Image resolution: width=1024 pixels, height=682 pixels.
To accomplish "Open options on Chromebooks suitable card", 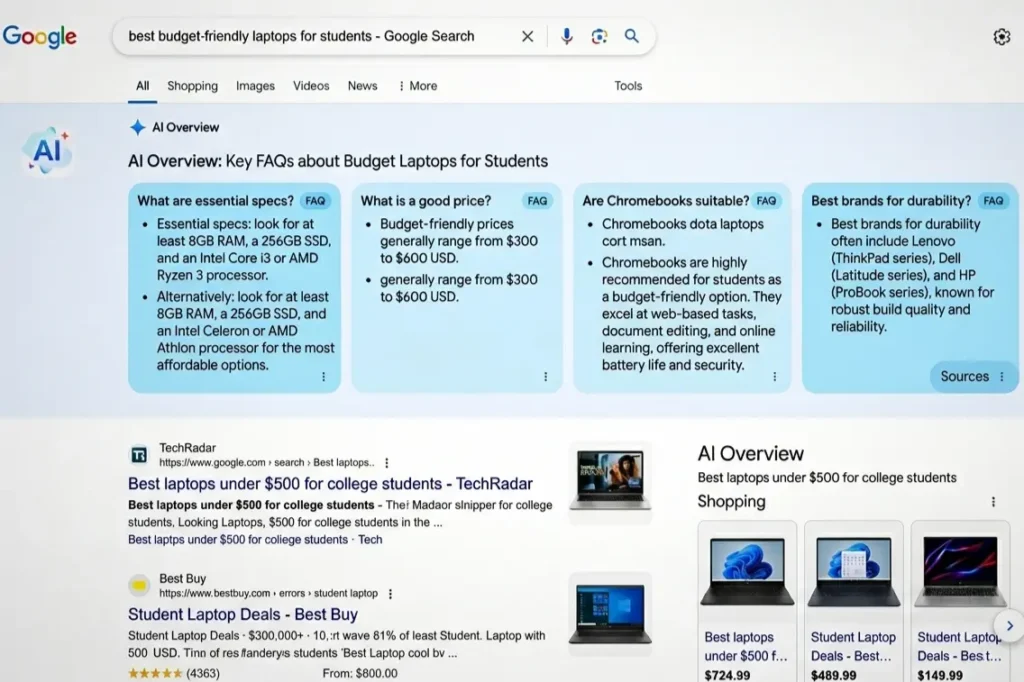I will click(x=774, y=377).
